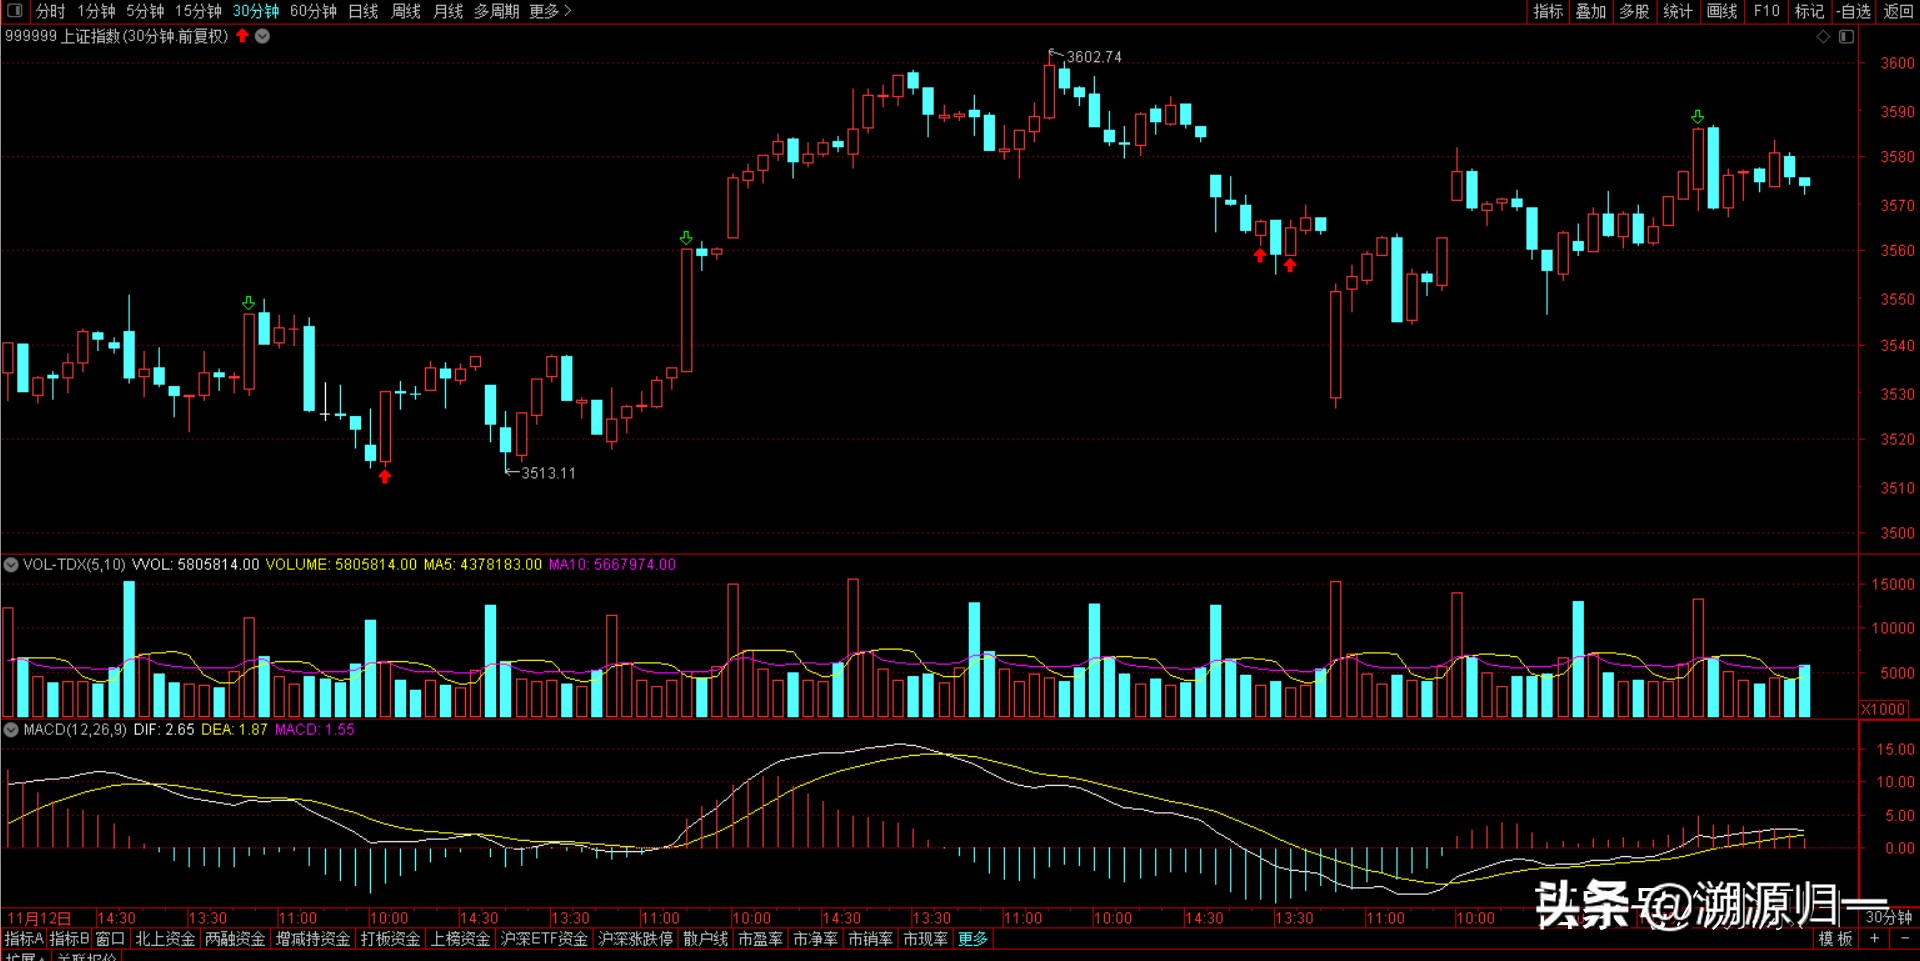The image size is (1920, 961).
Task: Click the plus zoom-in button
Action: pyautogui.click(x=1874, y=939)
